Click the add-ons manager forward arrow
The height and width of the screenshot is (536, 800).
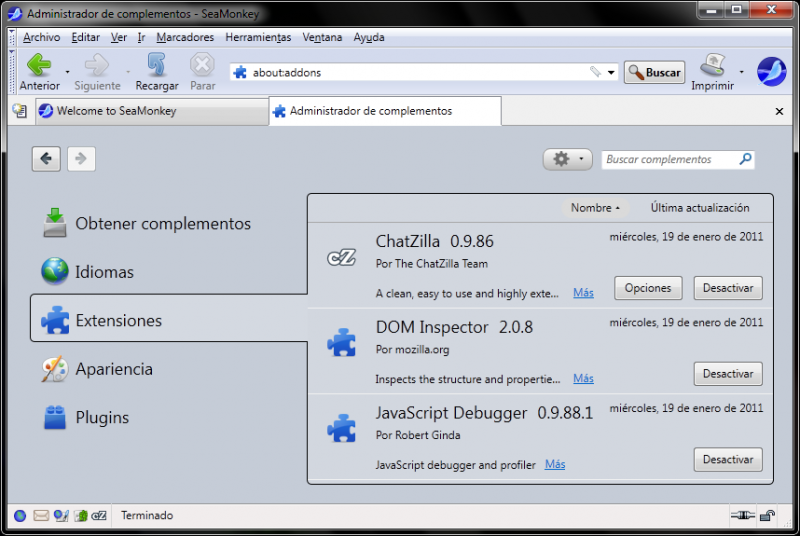click(81, 159)
